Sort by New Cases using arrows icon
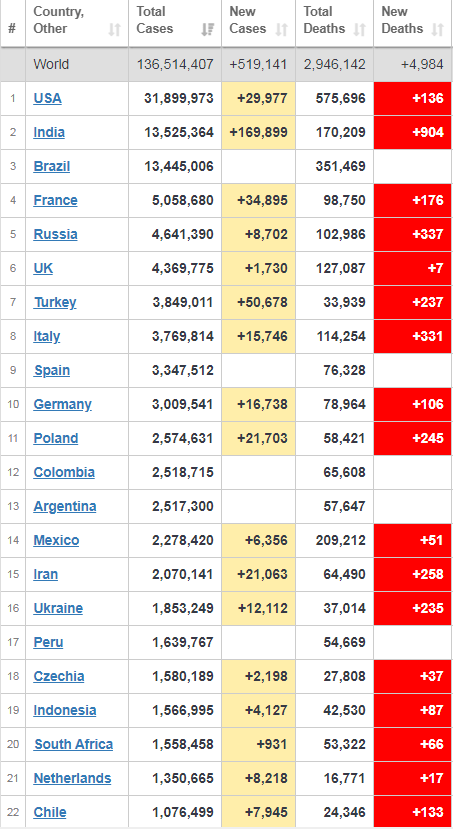Viewport: 453px width, 829px height. [282, 30]
